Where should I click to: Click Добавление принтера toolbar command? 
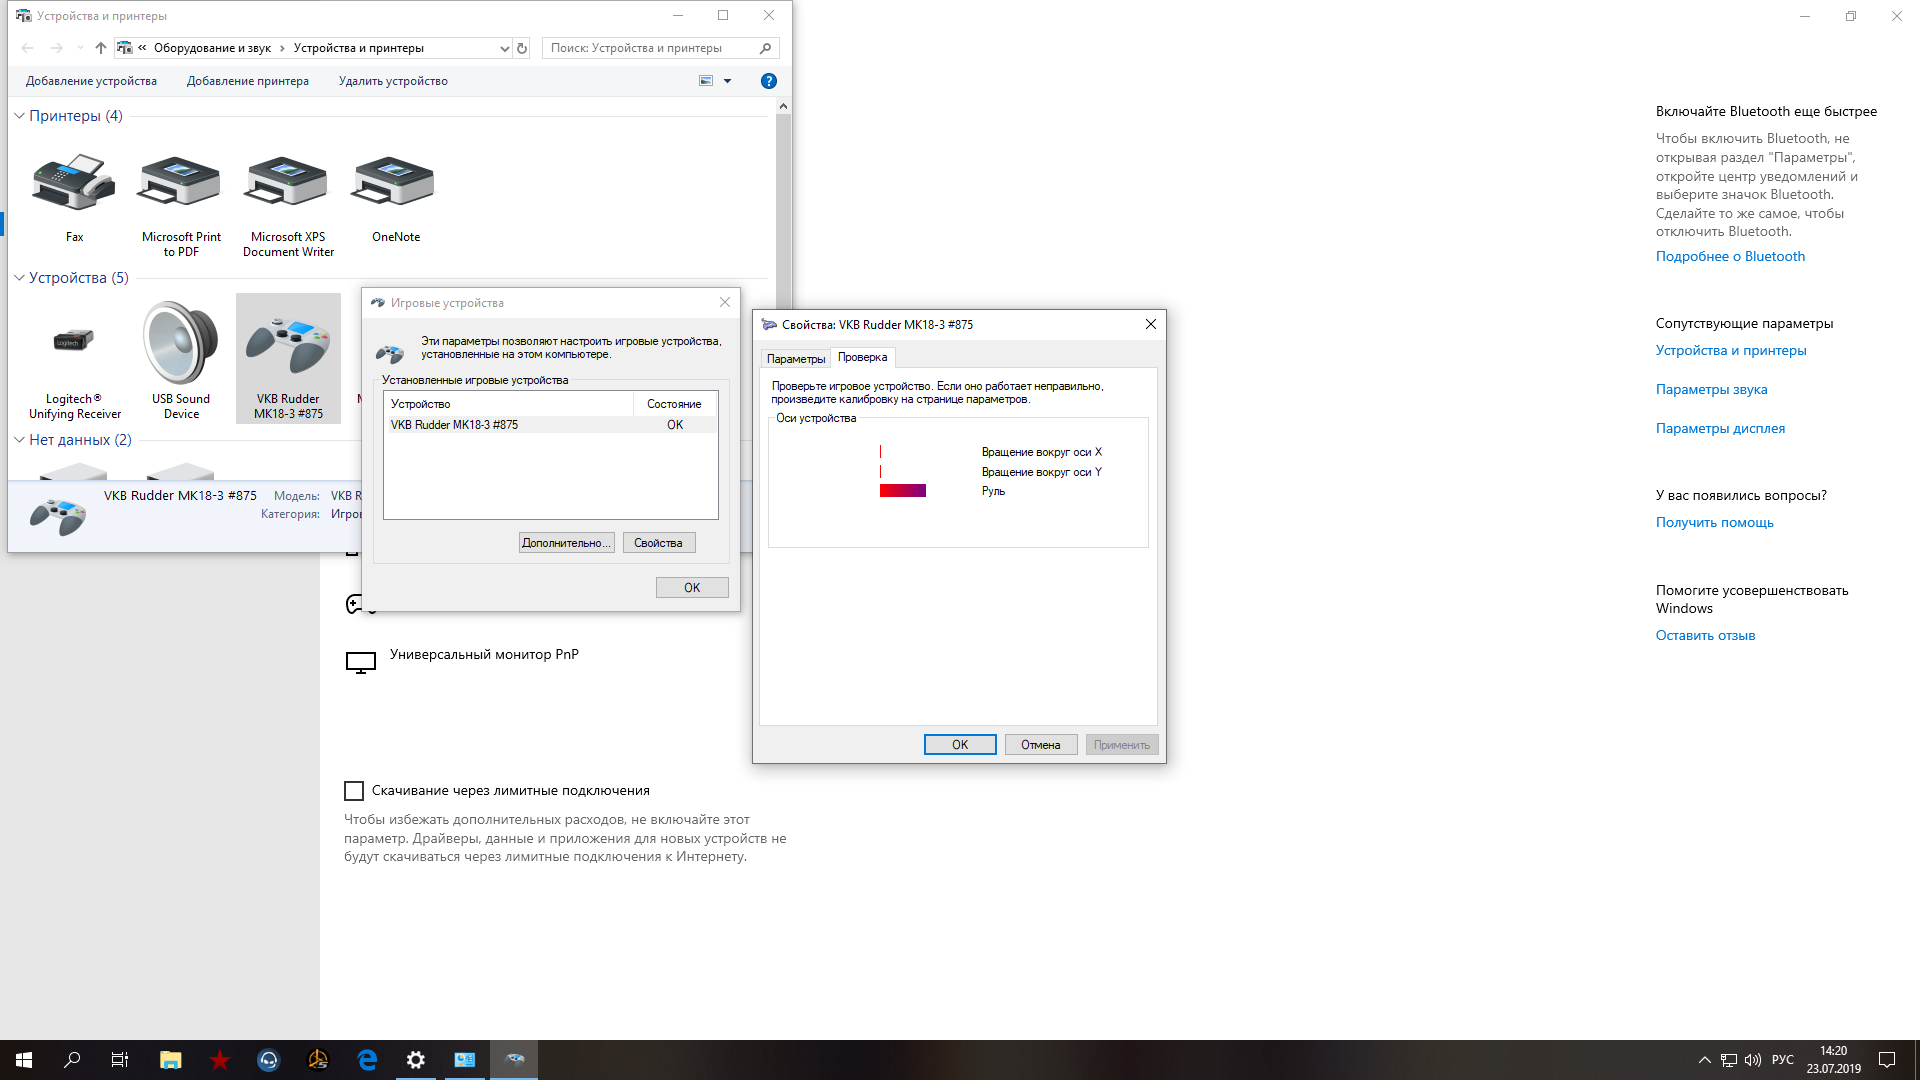pyautogui.click(x=247, y=81)
